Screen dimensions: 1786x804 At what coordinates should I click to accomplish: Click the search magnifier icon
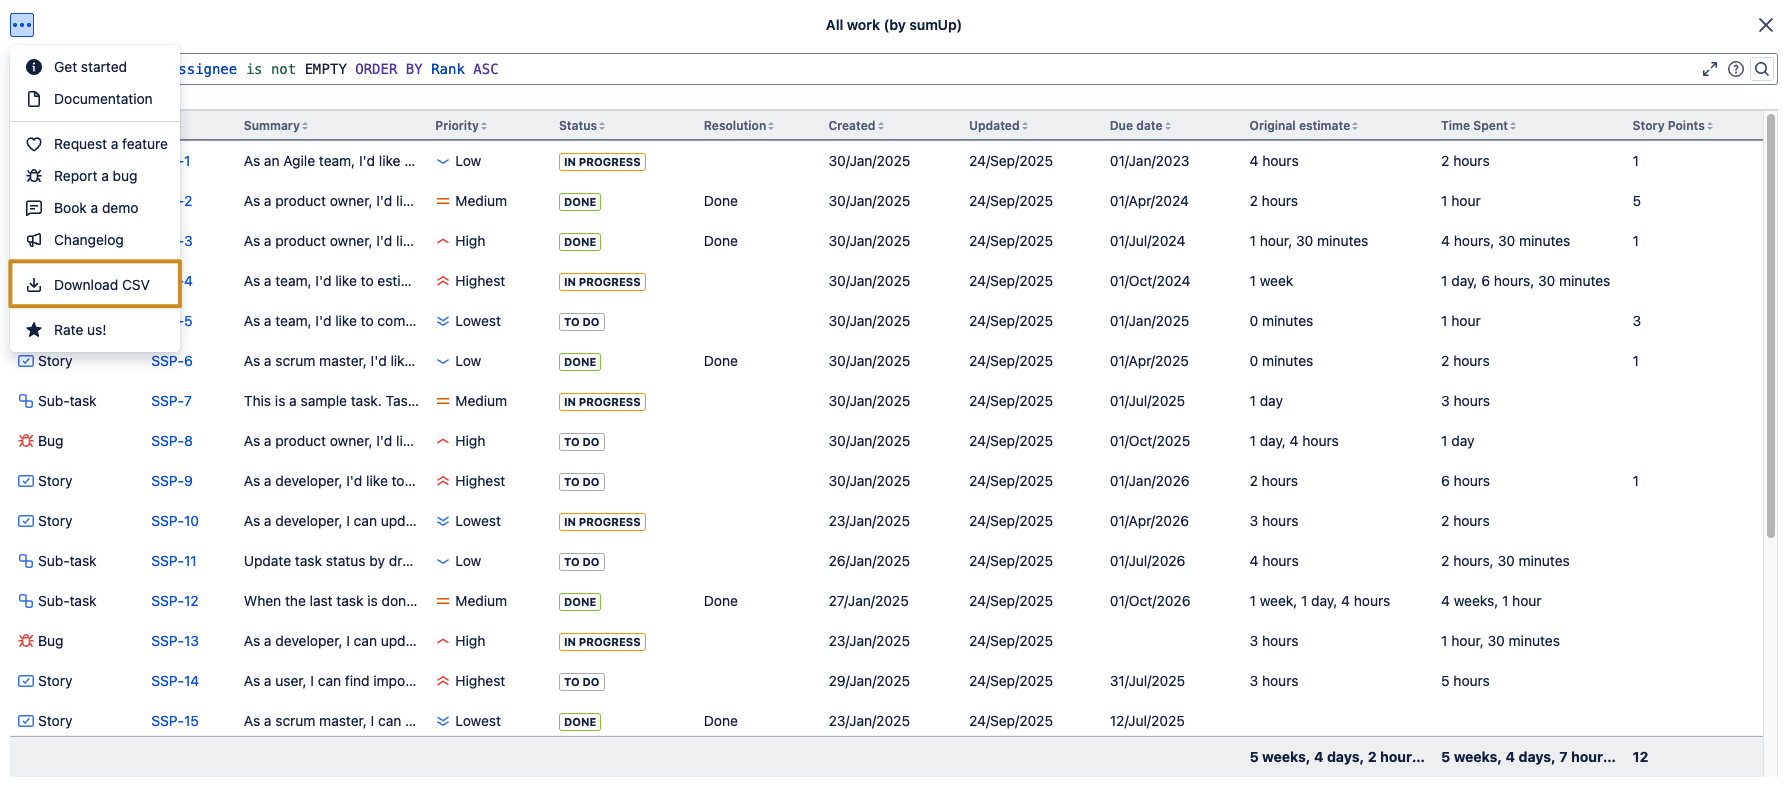point(1762,69)
